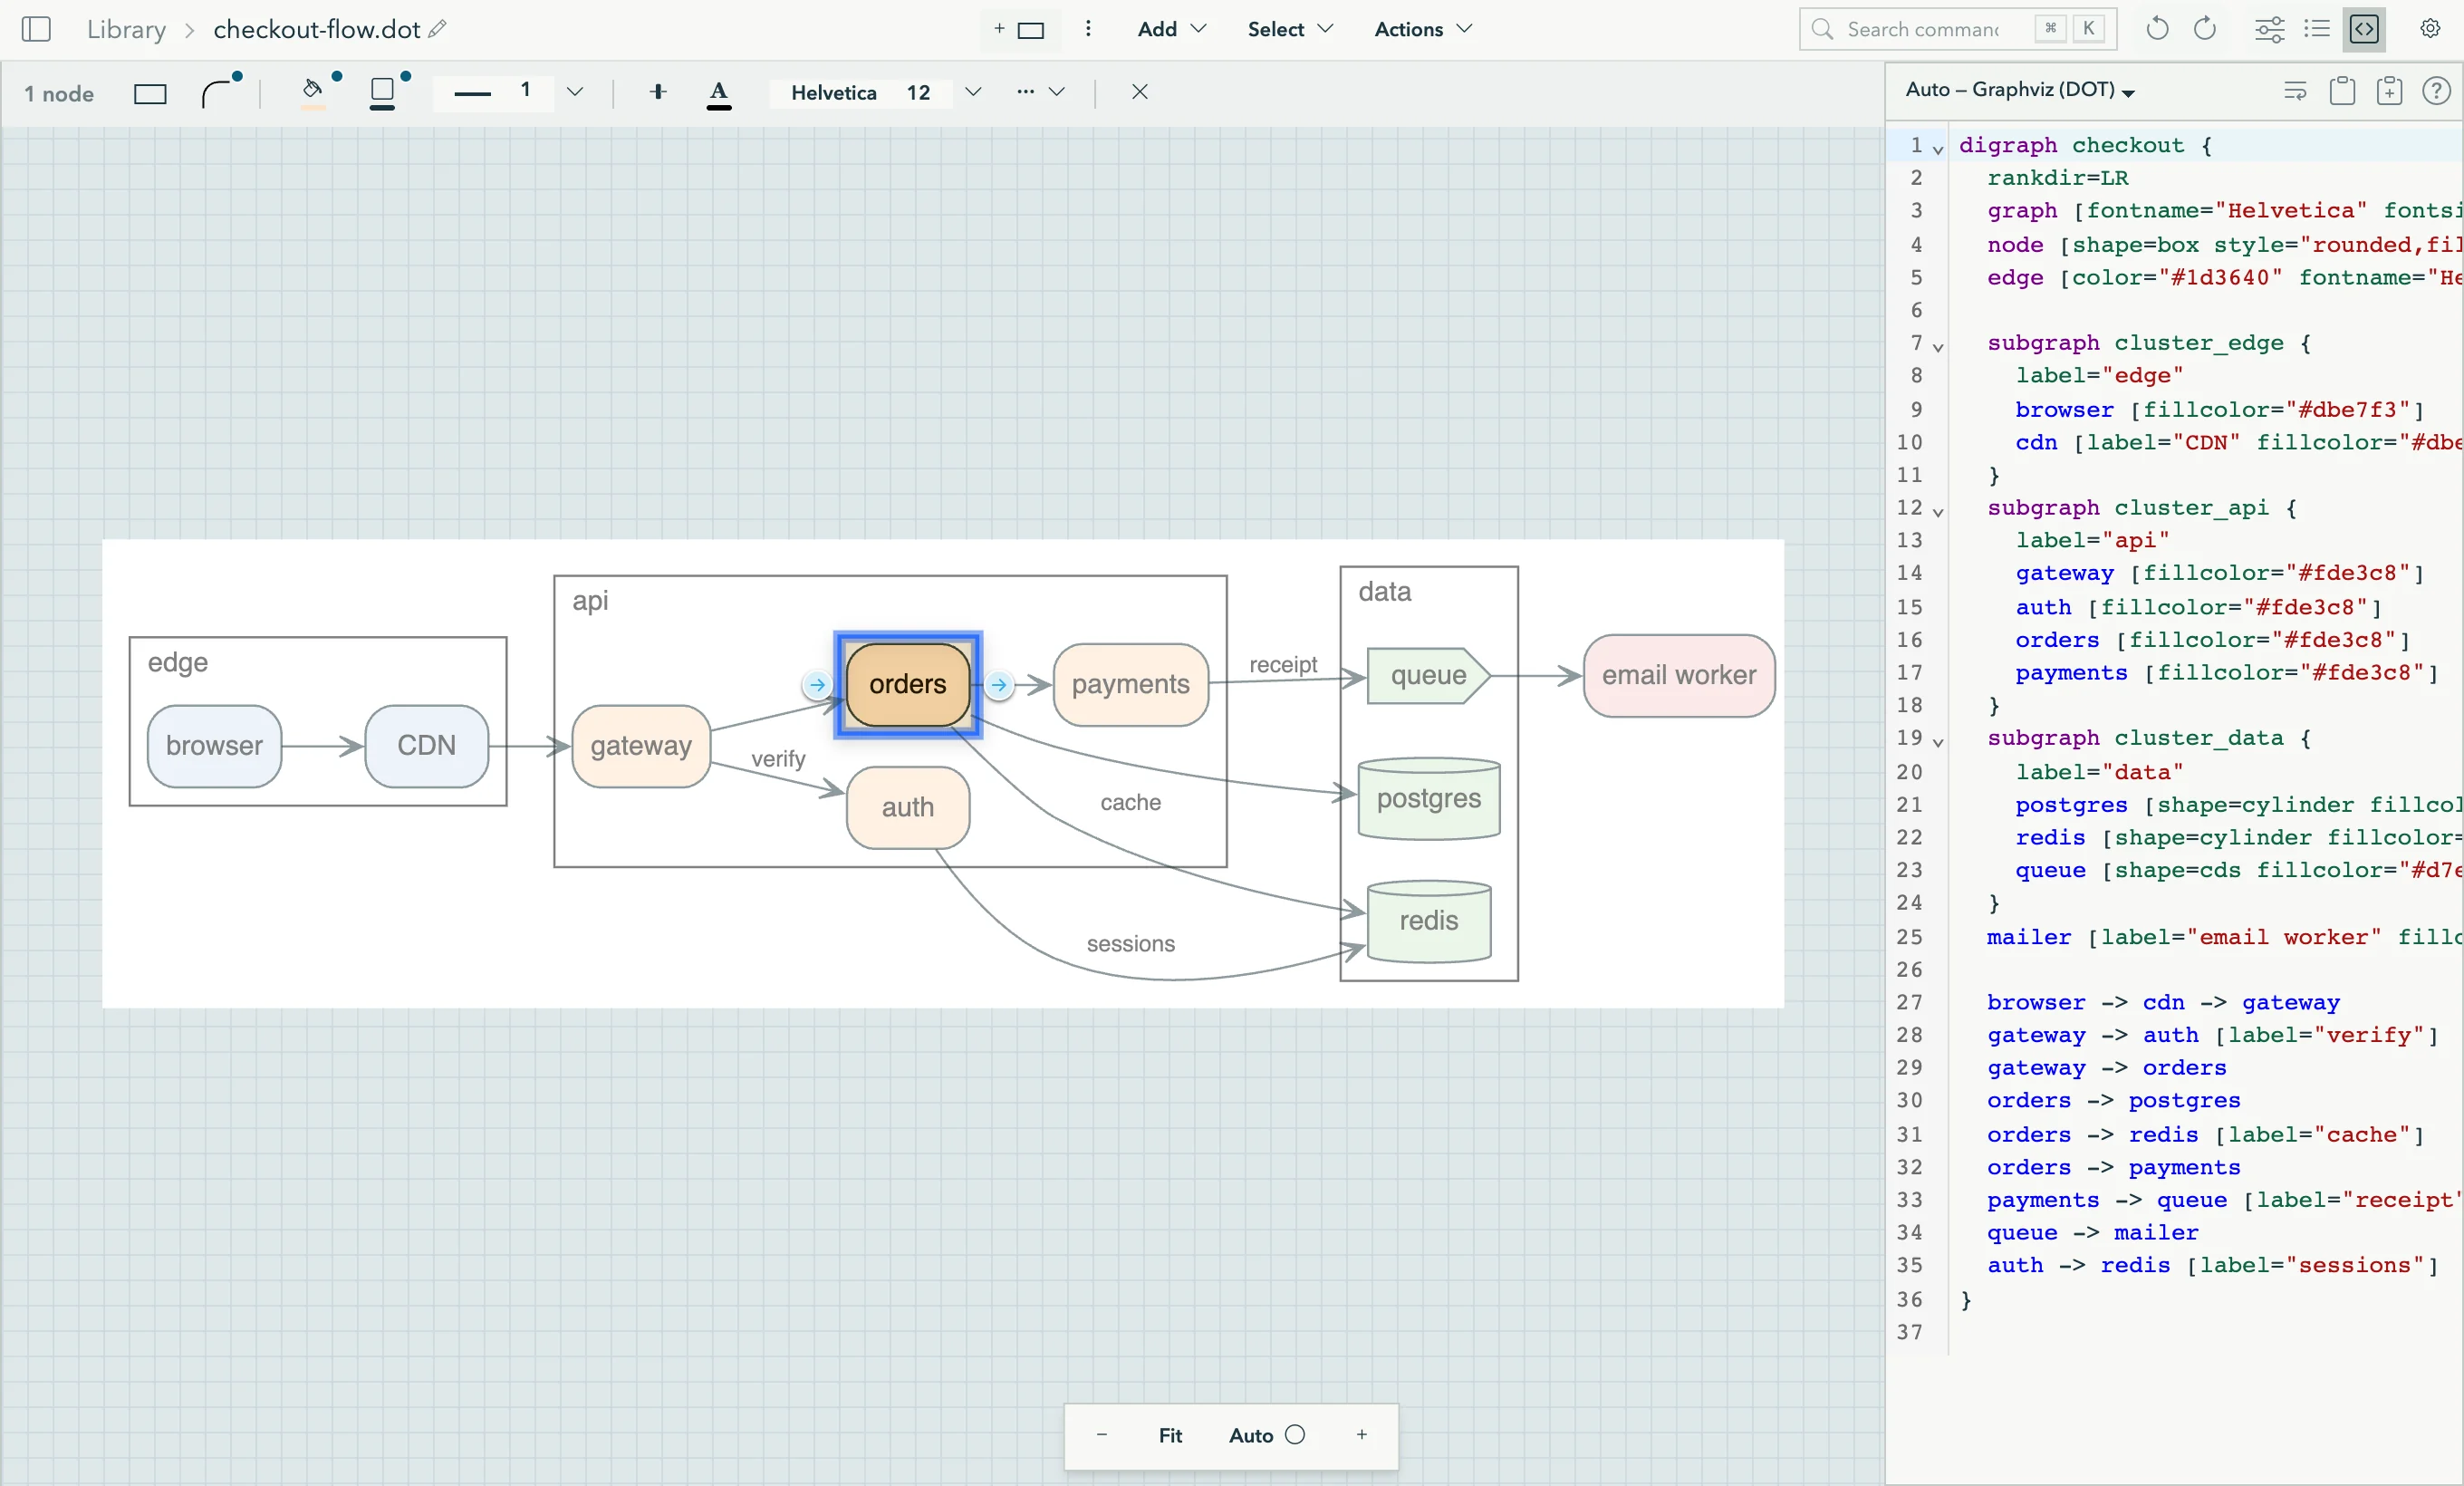Choose rectangle node shape tool
The width and height of the screenshot is (2464, 1486).
coord(150,93)
